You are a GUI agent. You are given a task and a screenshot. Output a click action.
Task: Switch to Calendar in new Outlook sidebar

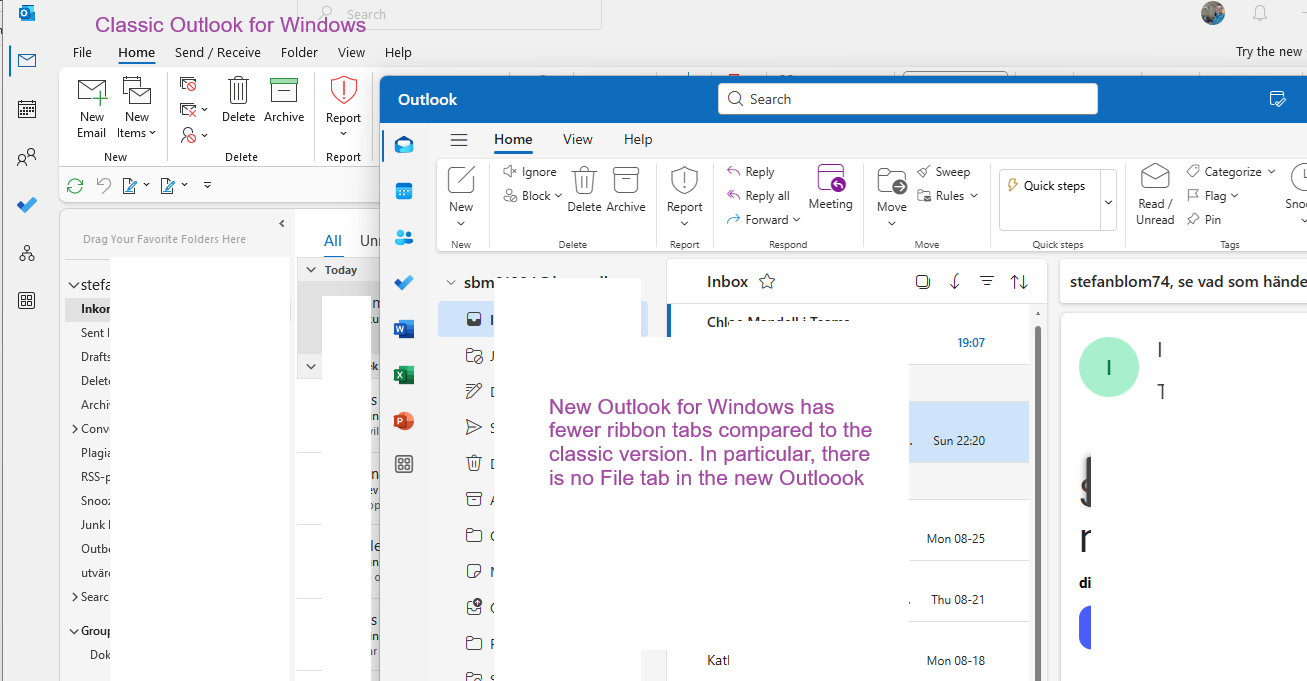click(403, 189)
